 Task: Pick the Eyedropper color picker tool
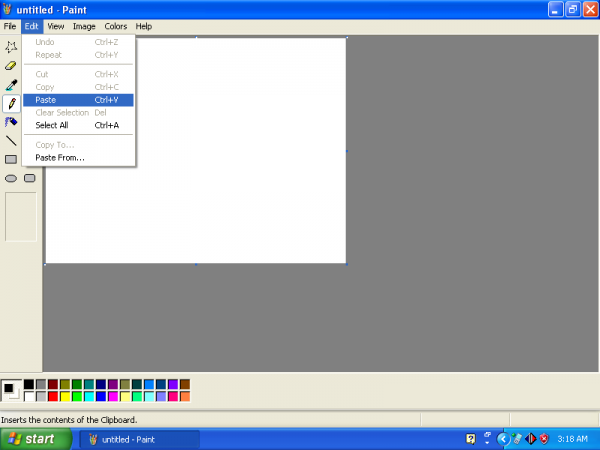point(11,85)
